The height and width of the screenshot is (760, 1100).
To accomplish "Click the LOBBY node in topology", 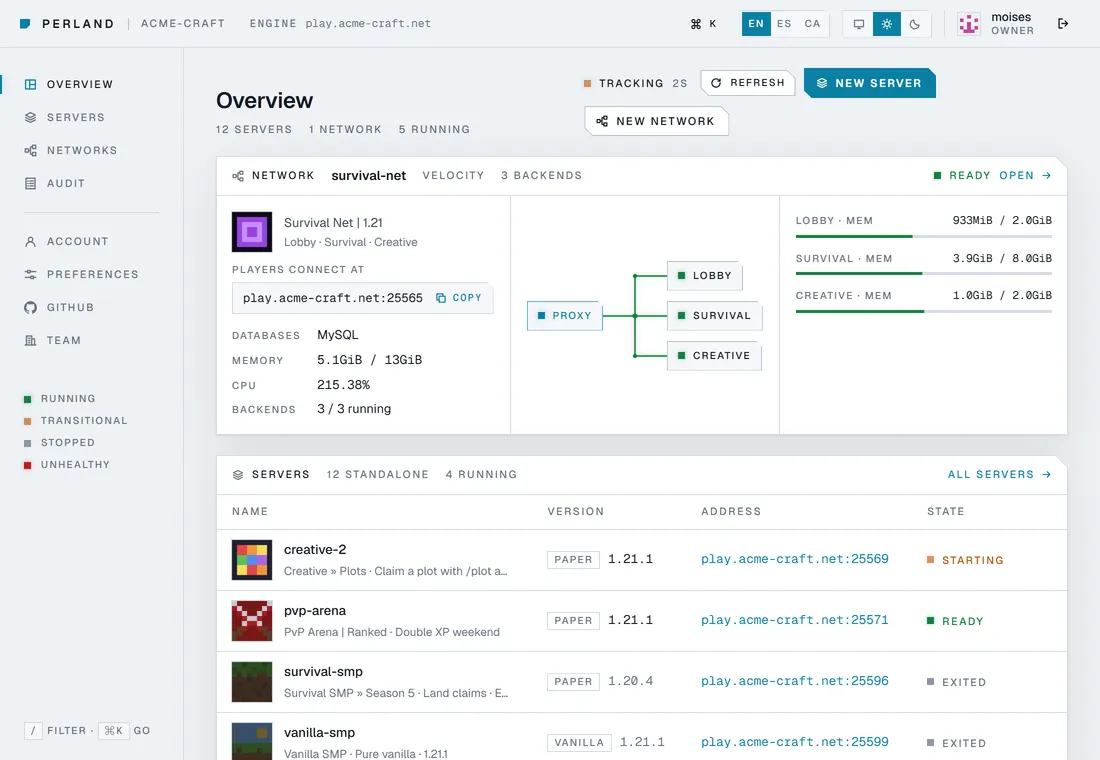I will tap(704, 276).
